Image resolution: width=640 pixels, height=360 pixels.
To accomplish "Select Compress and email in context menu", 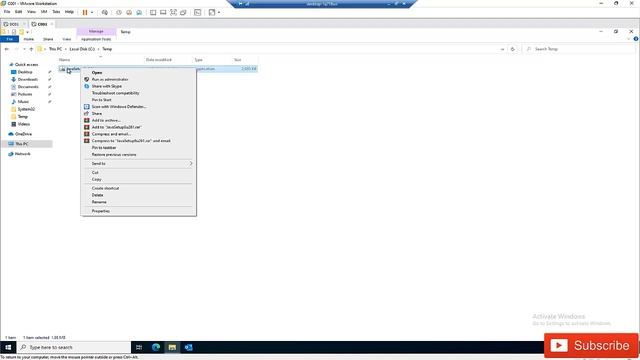I will (138, 134).
